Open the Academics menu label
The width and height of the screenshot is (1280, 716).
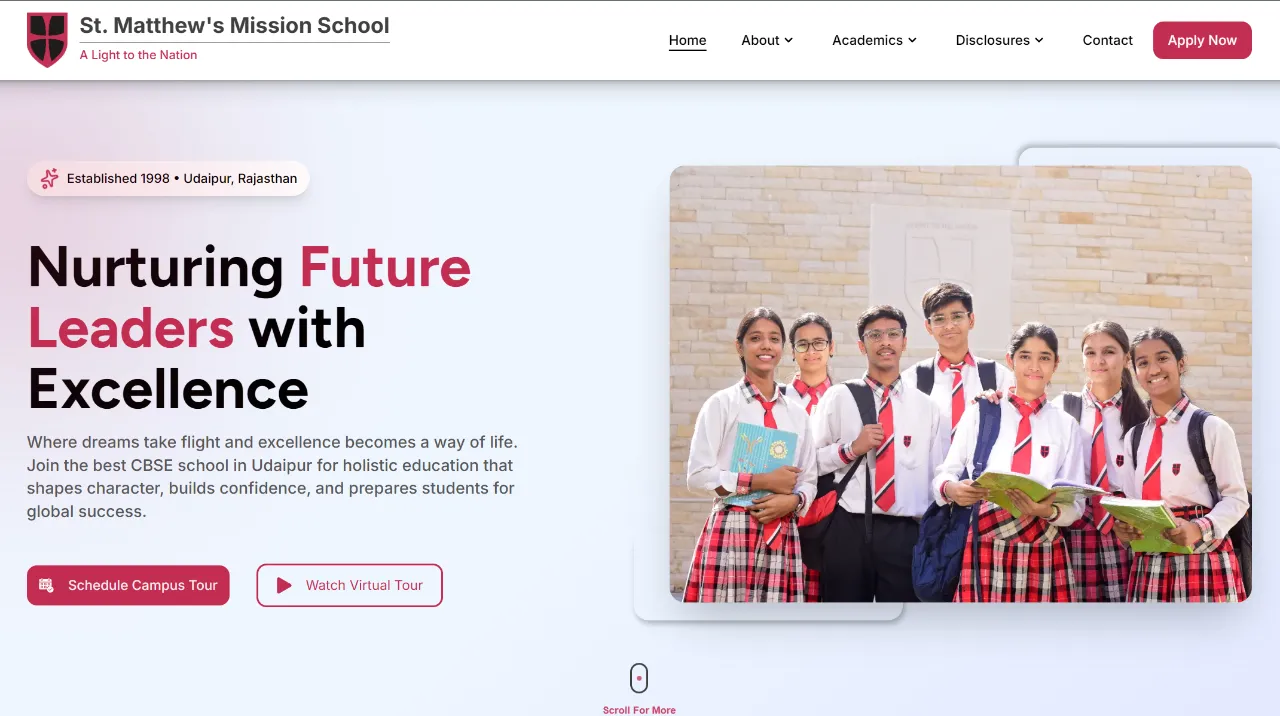click(x=867, y=40)
